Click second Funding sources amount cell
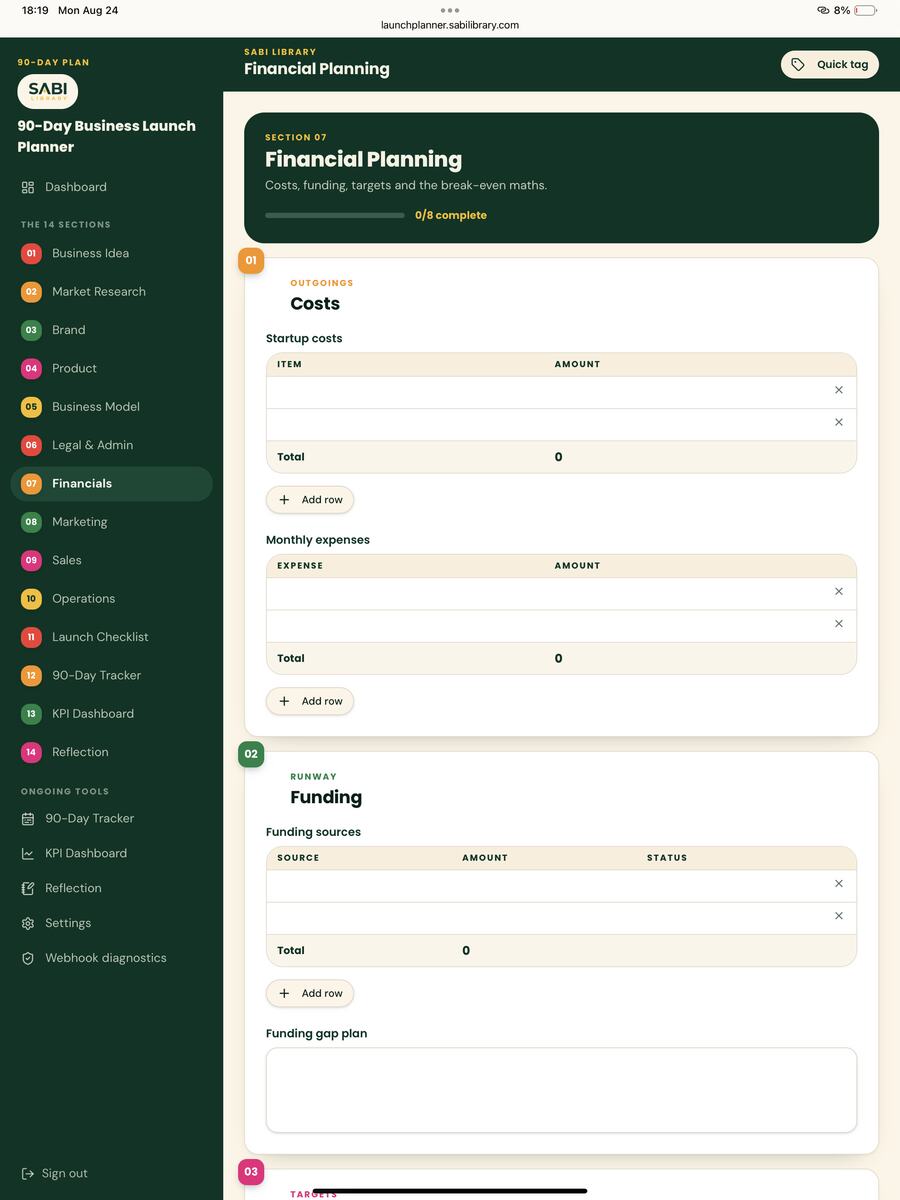The width and height of the screenshot is (900, 1200). pos(545,917)
